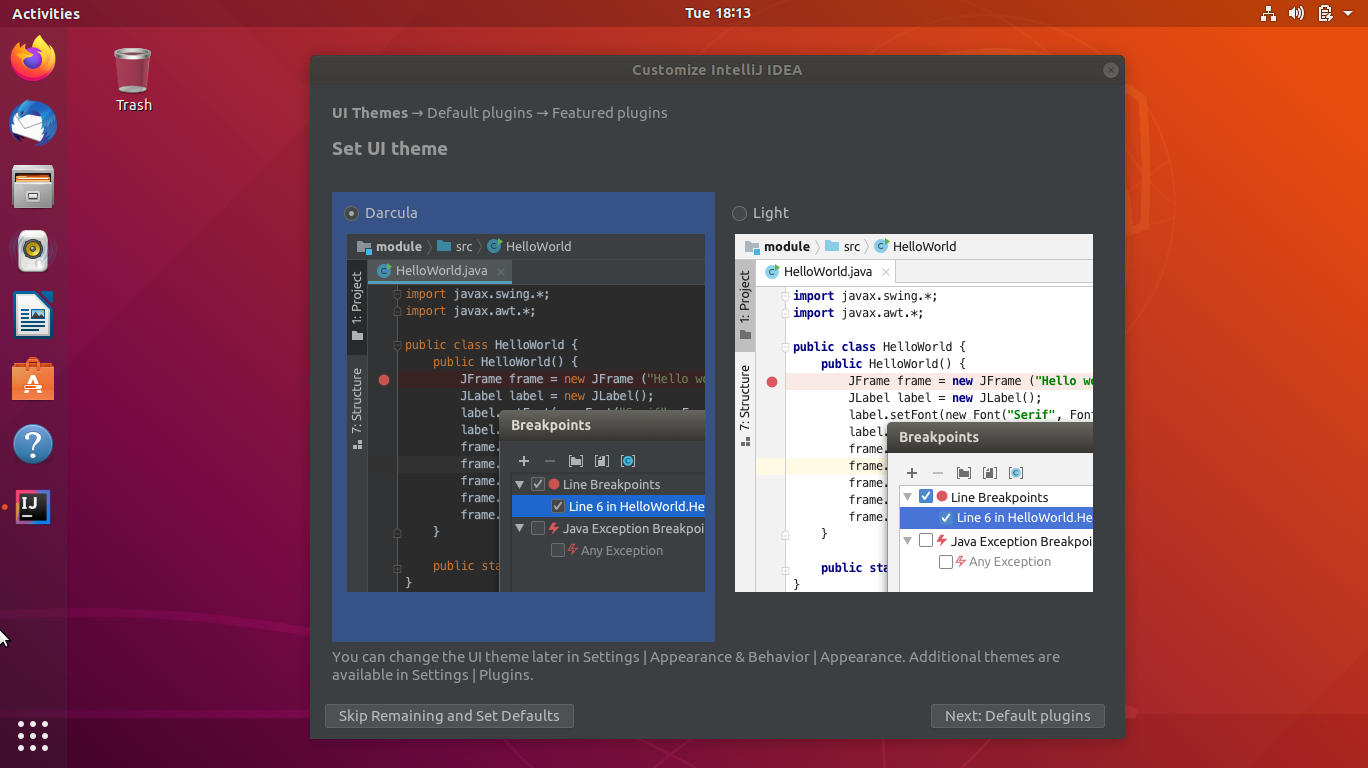Collapse Line Breakpoints in the Light theme panel

906,495
